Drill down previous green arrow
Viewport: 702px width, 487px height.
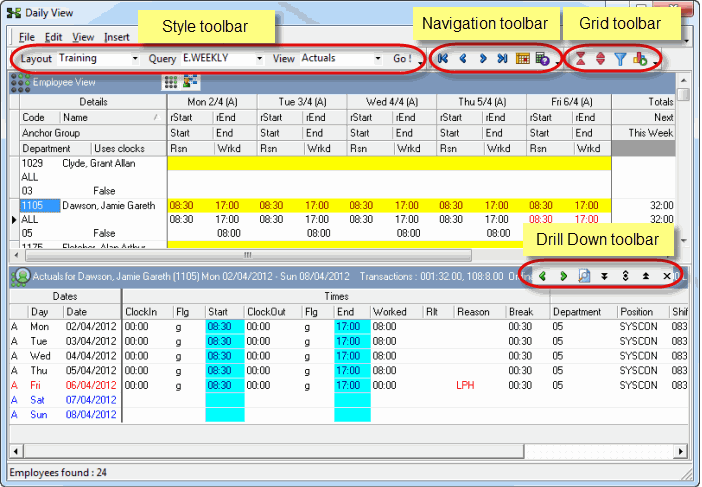[543, 276]
